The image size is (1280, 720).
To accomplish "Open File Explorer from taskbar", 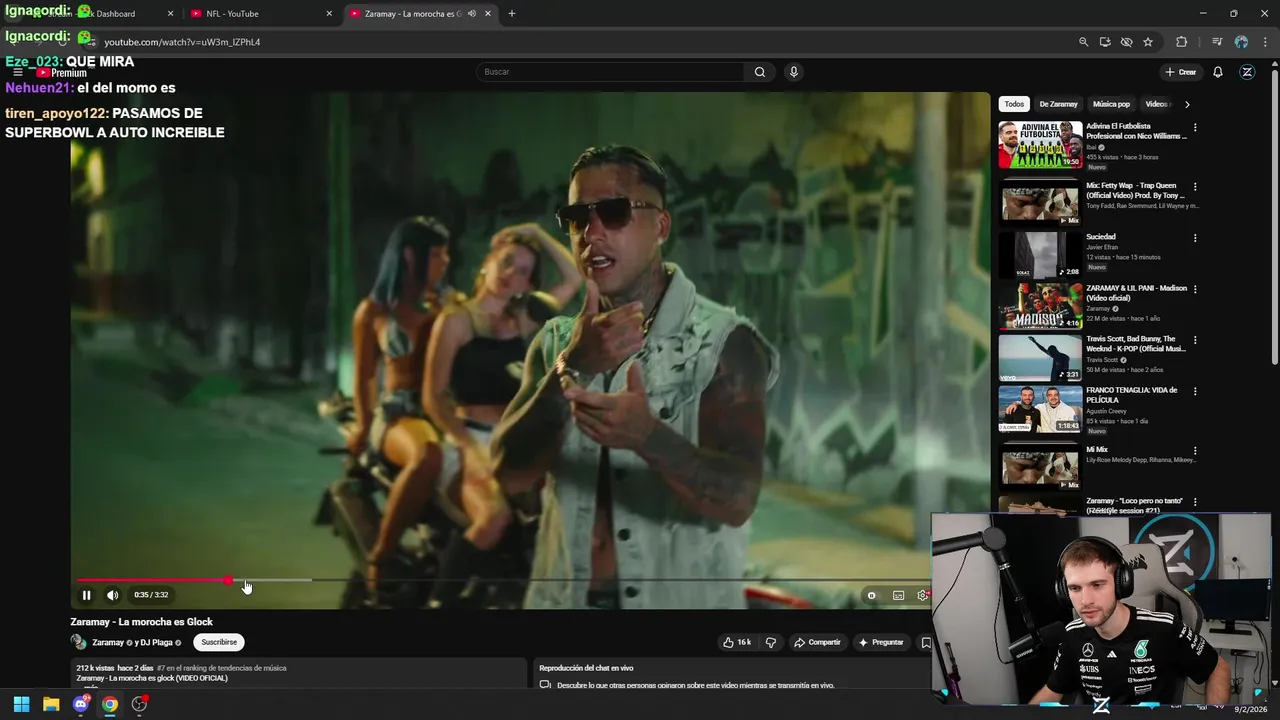I will tap(51, 704).
